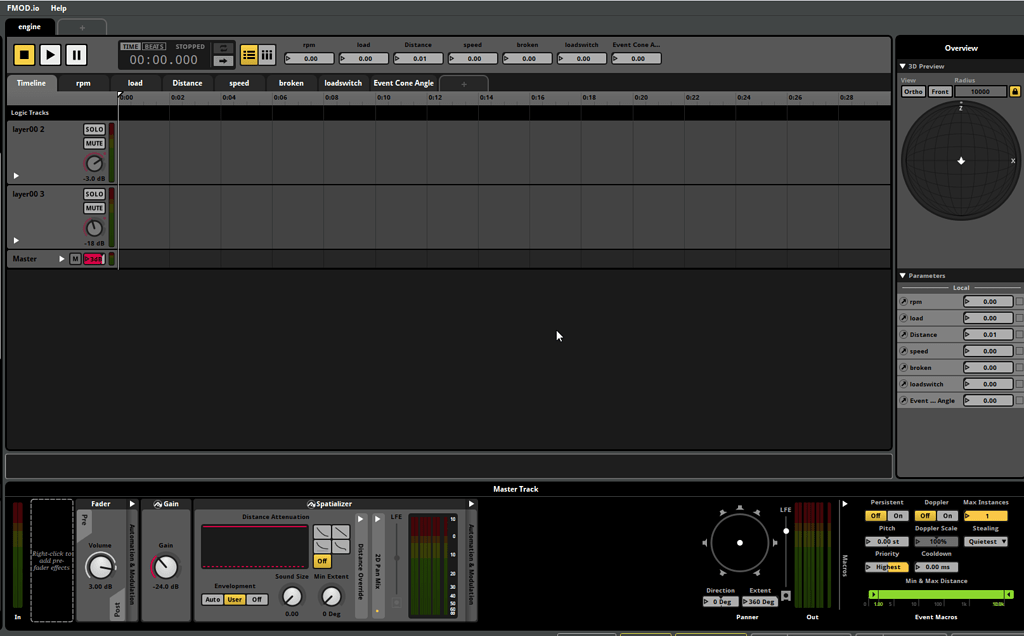Viewport: 1024px width, 636px height.
Task: Click the Stop transport button
Action: point(22,55)
